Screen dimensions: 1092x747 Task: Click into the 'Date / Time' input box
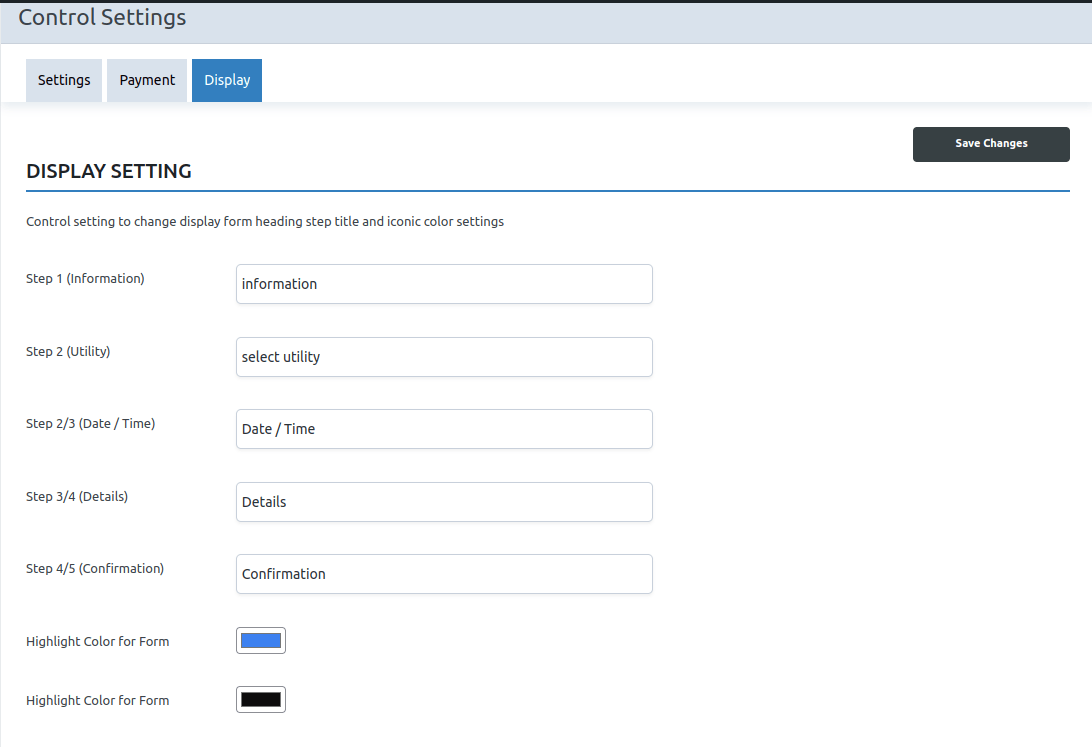click(x=444, y=429)
